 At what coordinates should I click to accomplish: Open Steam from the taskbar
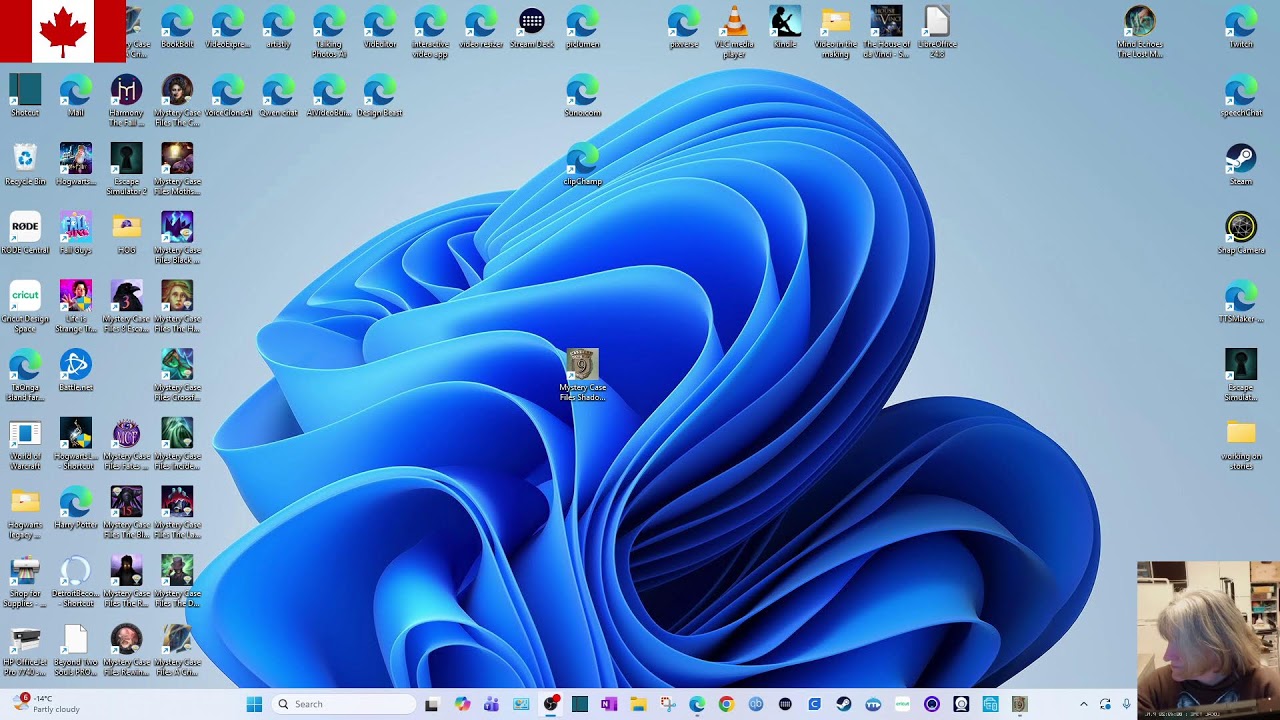[844, 704]
